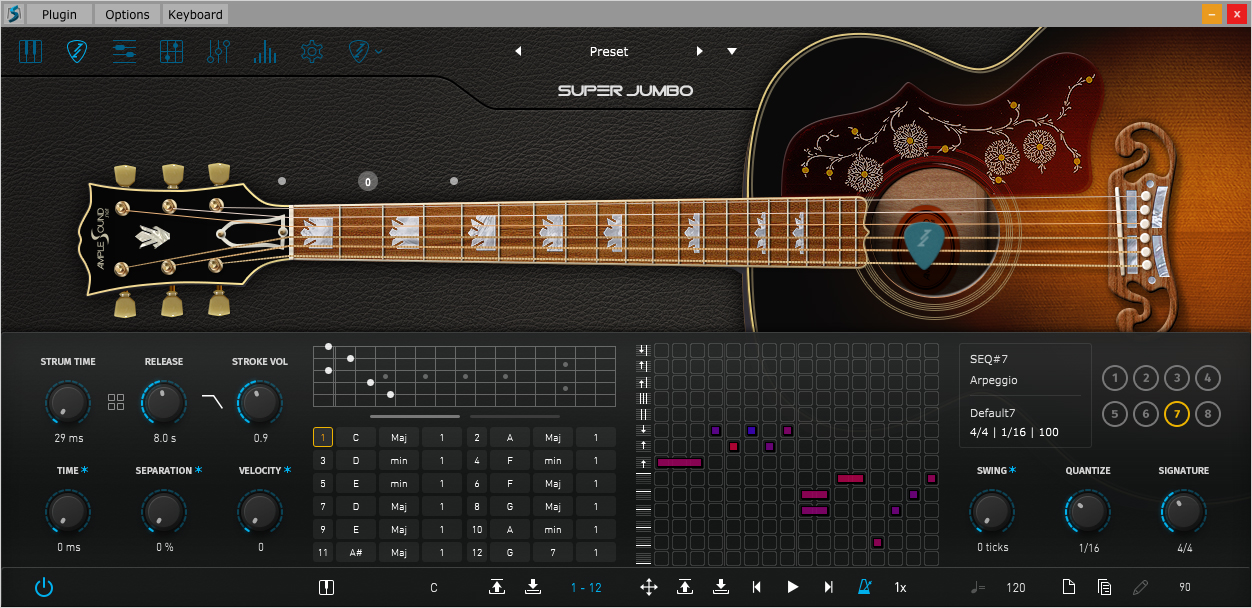This screenshot has height=608, width=1252.
Task: Switch to the Options menu
Action: click(x=126, y=14)
